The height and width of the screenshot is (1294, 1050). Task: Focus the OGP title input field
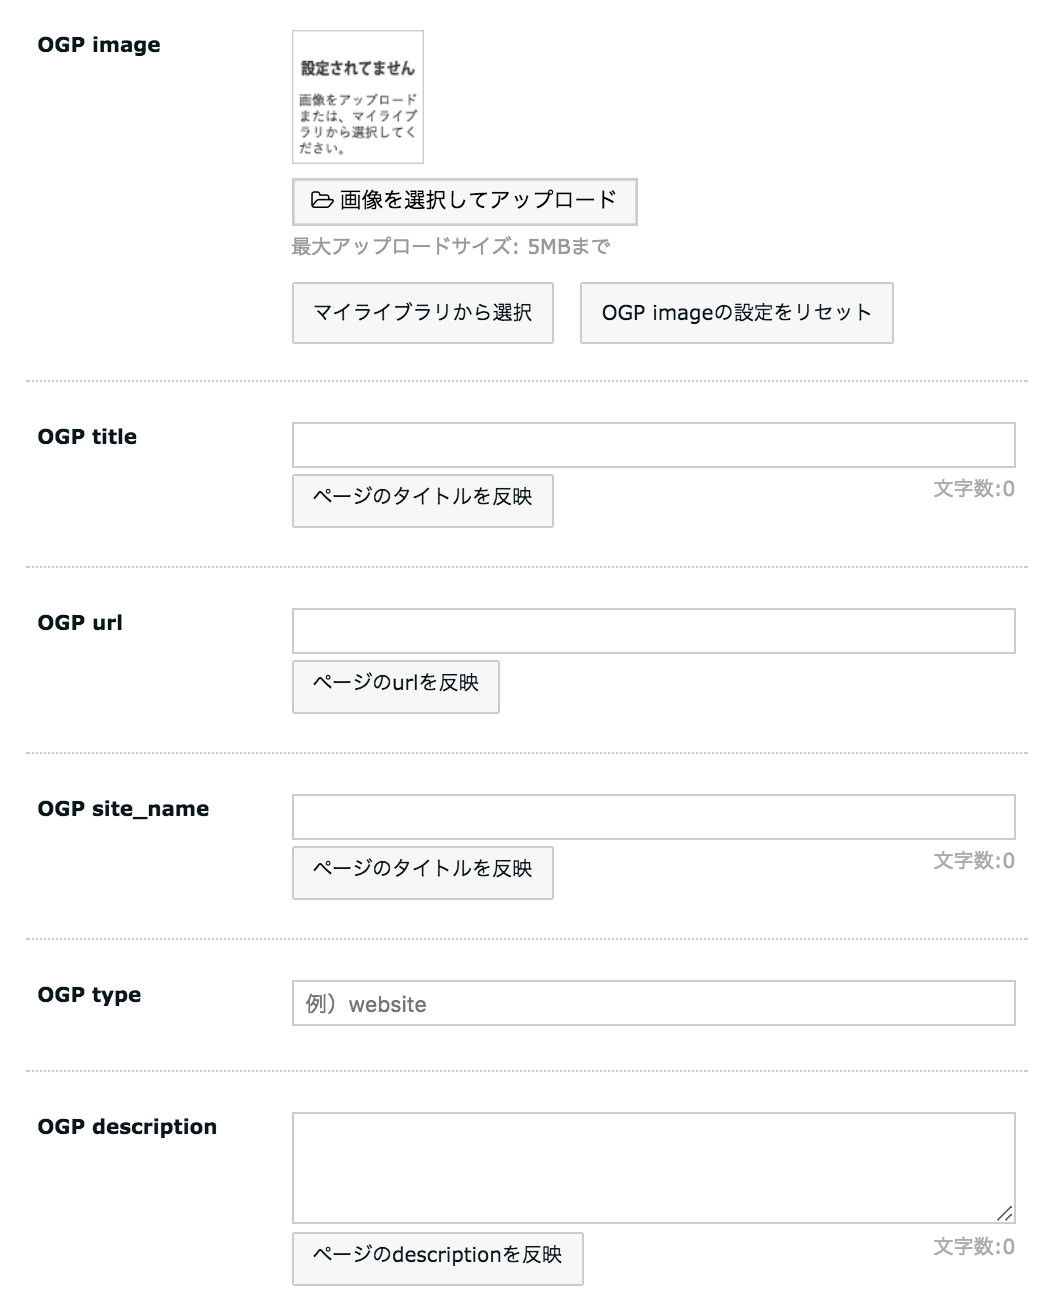point(653,445)
